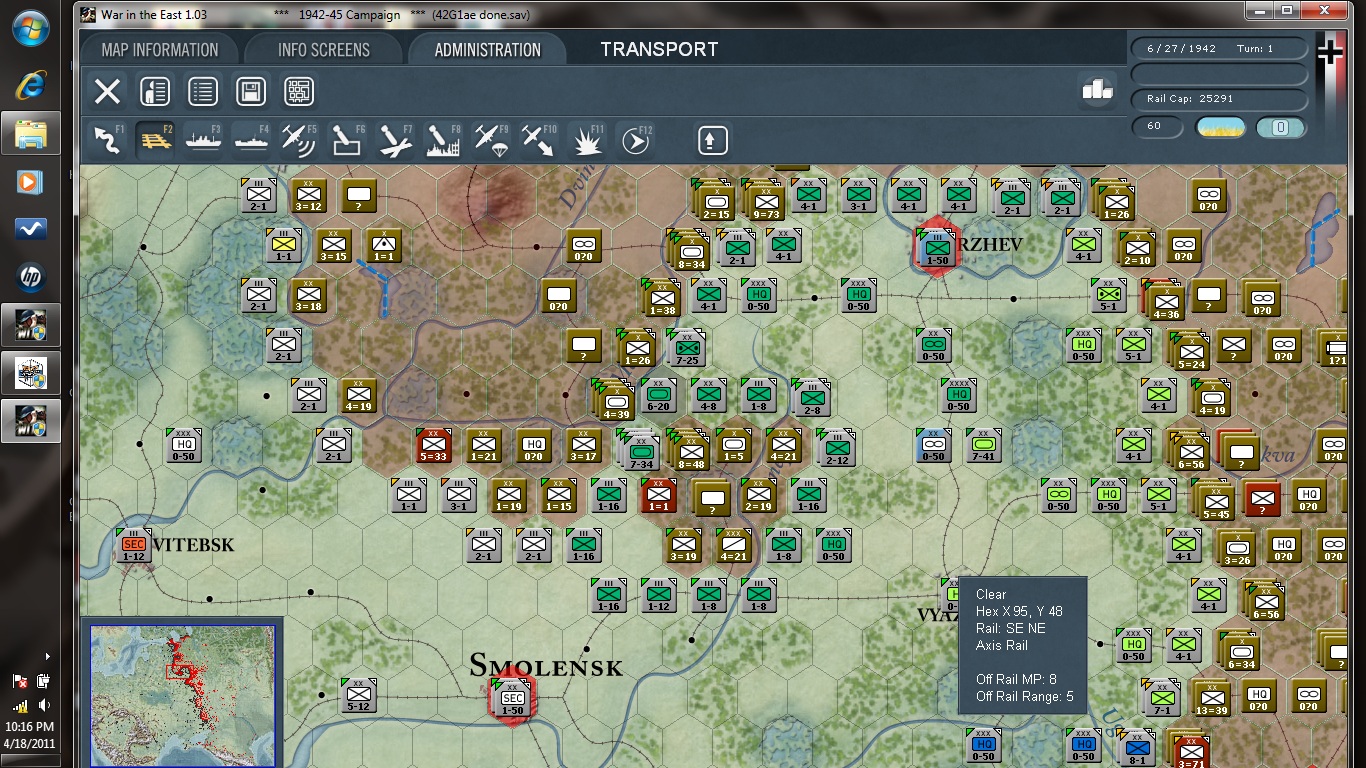Click the save game floppy disk icon

pos(251,92)
